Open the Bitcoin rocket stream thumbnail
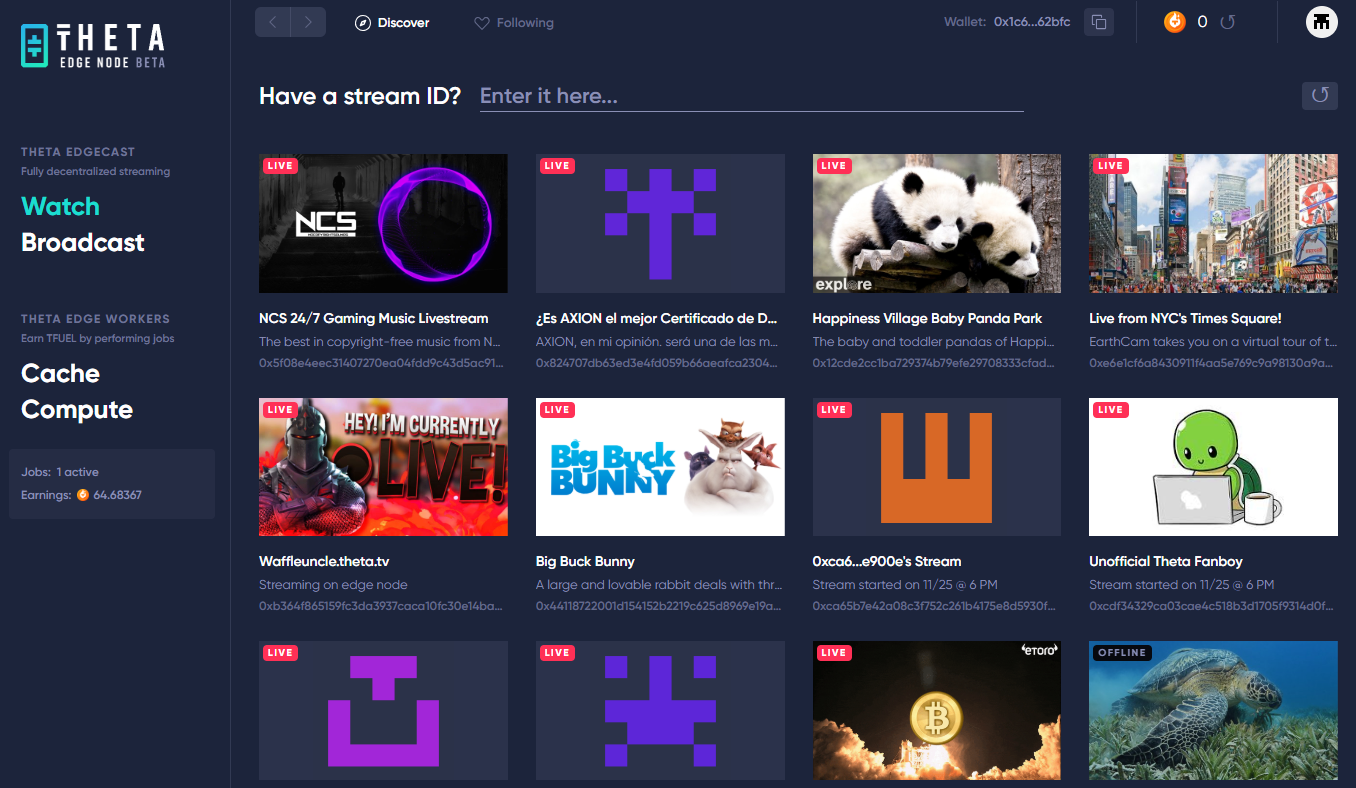This screenshot has width=1356, height=788. [x=937, y=710]
